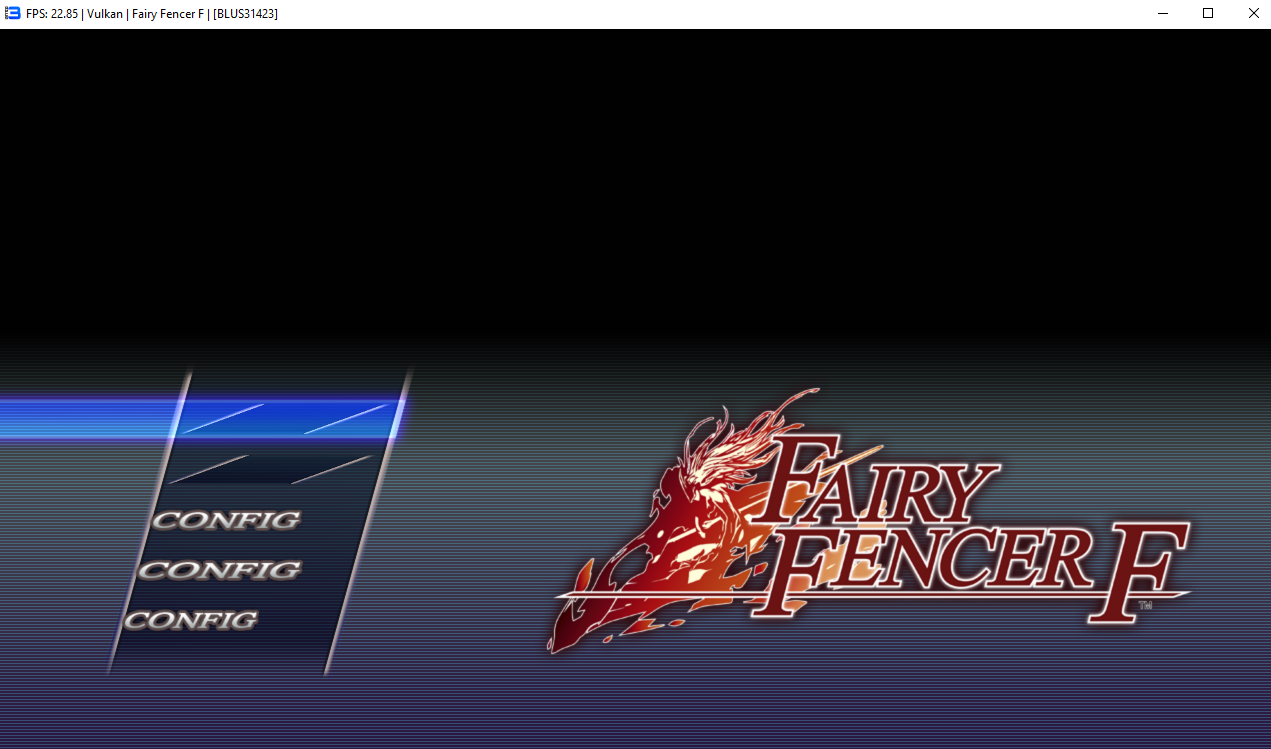Click the small TM trademark symbol by the logo
The width and height of the screenshot is (1271, 749).
[1145, 605]
